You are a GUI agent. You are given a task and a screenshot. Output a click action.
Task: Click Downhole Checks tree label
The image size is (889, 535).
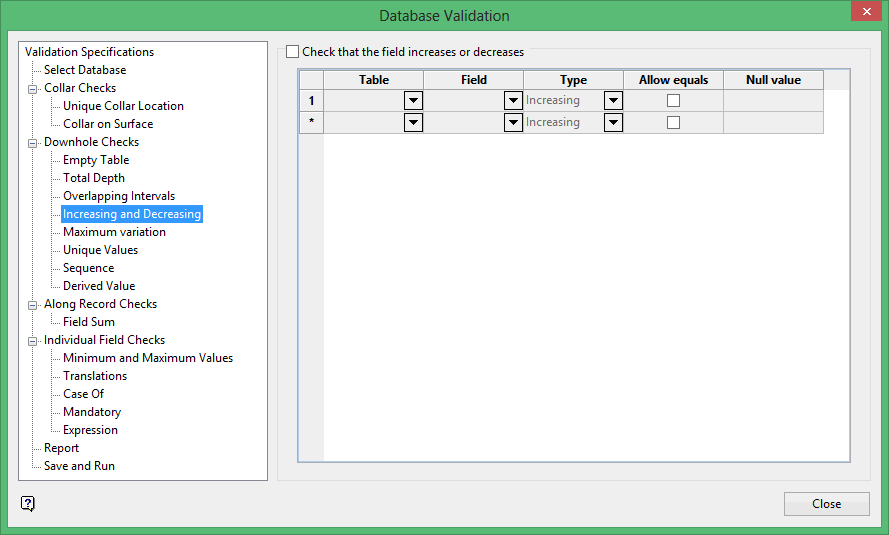click(91, 142)
